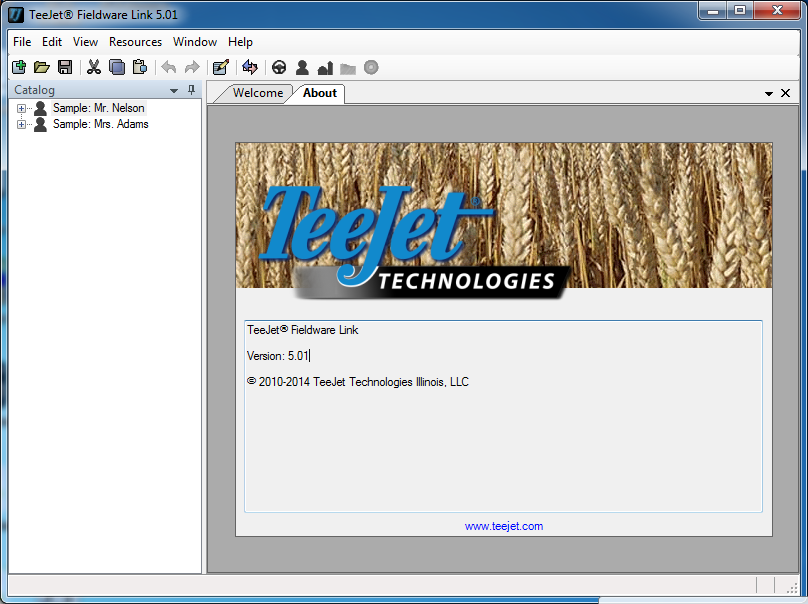Select Sample: Mrs. Adams in the catalog
808x604 pixels.
(100, 124)
